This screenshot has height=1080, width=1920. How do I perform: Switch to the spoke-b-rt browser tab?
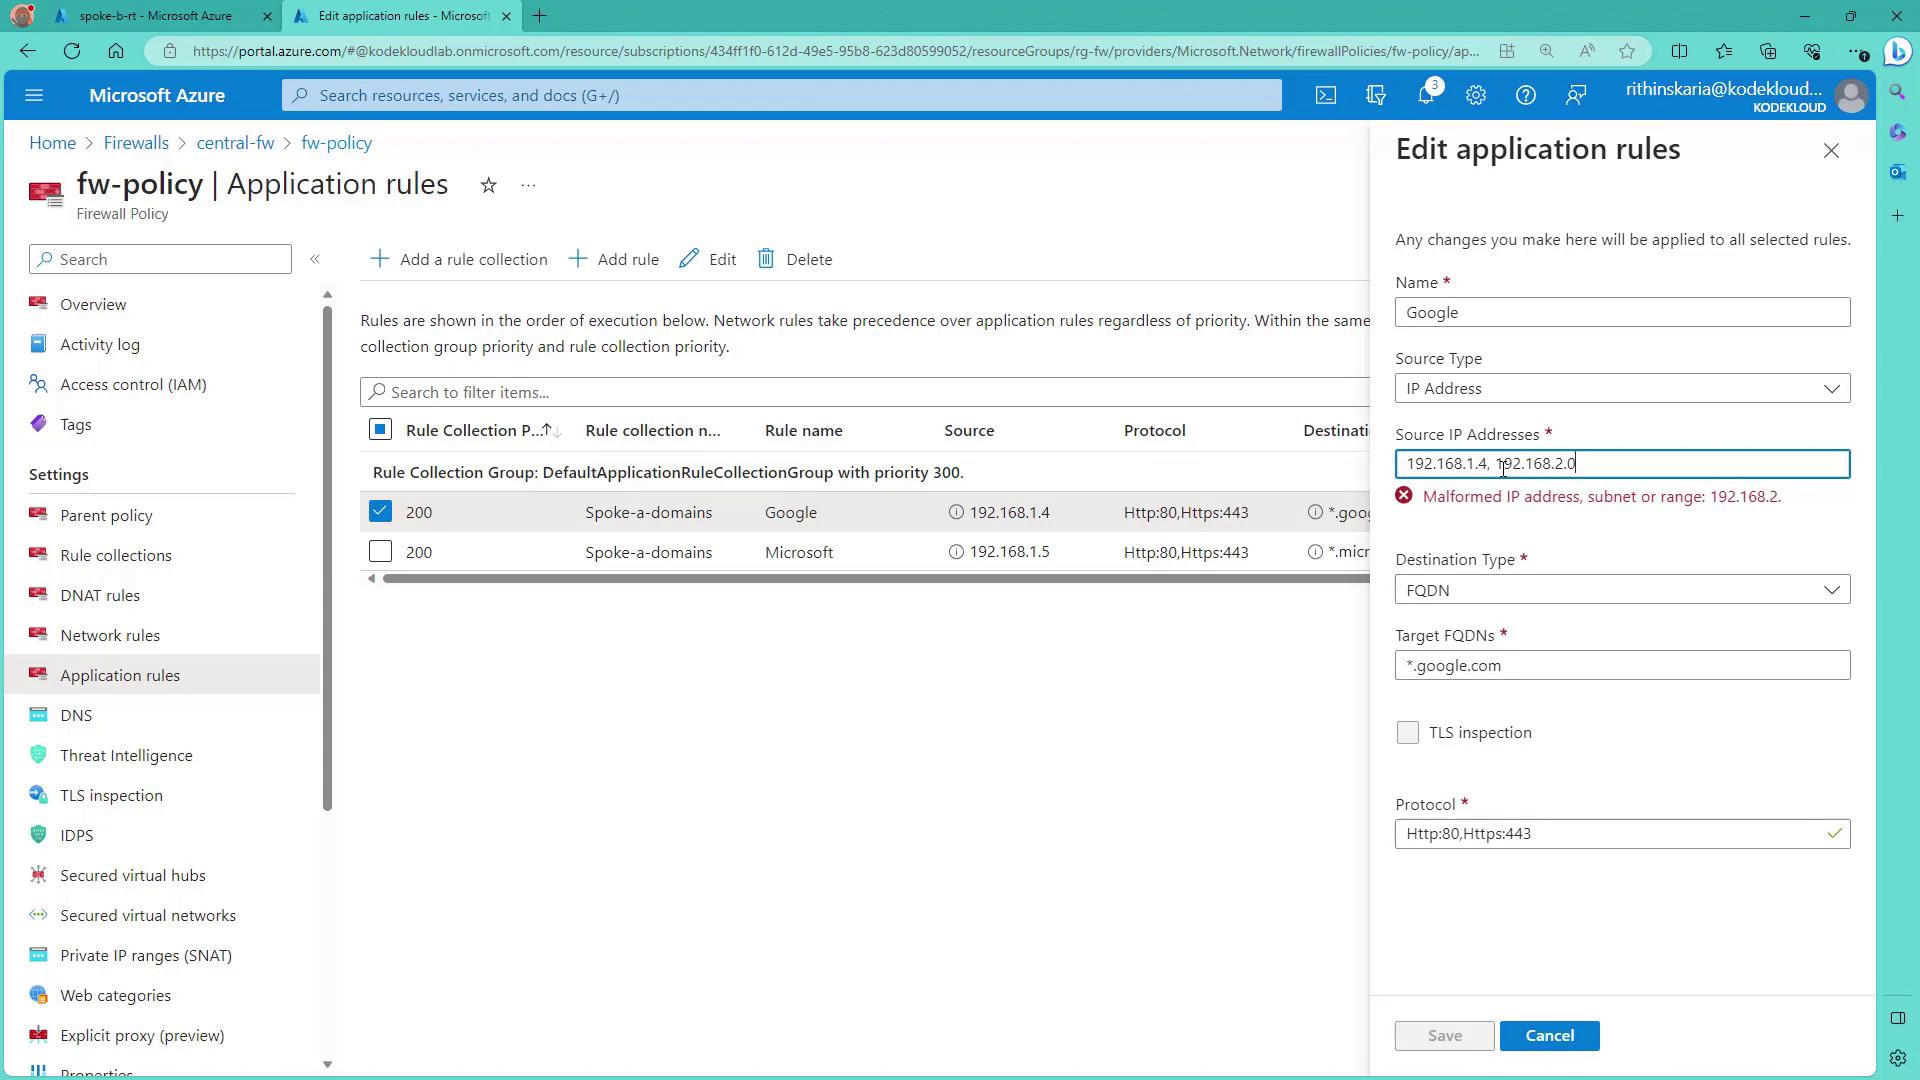155,16
